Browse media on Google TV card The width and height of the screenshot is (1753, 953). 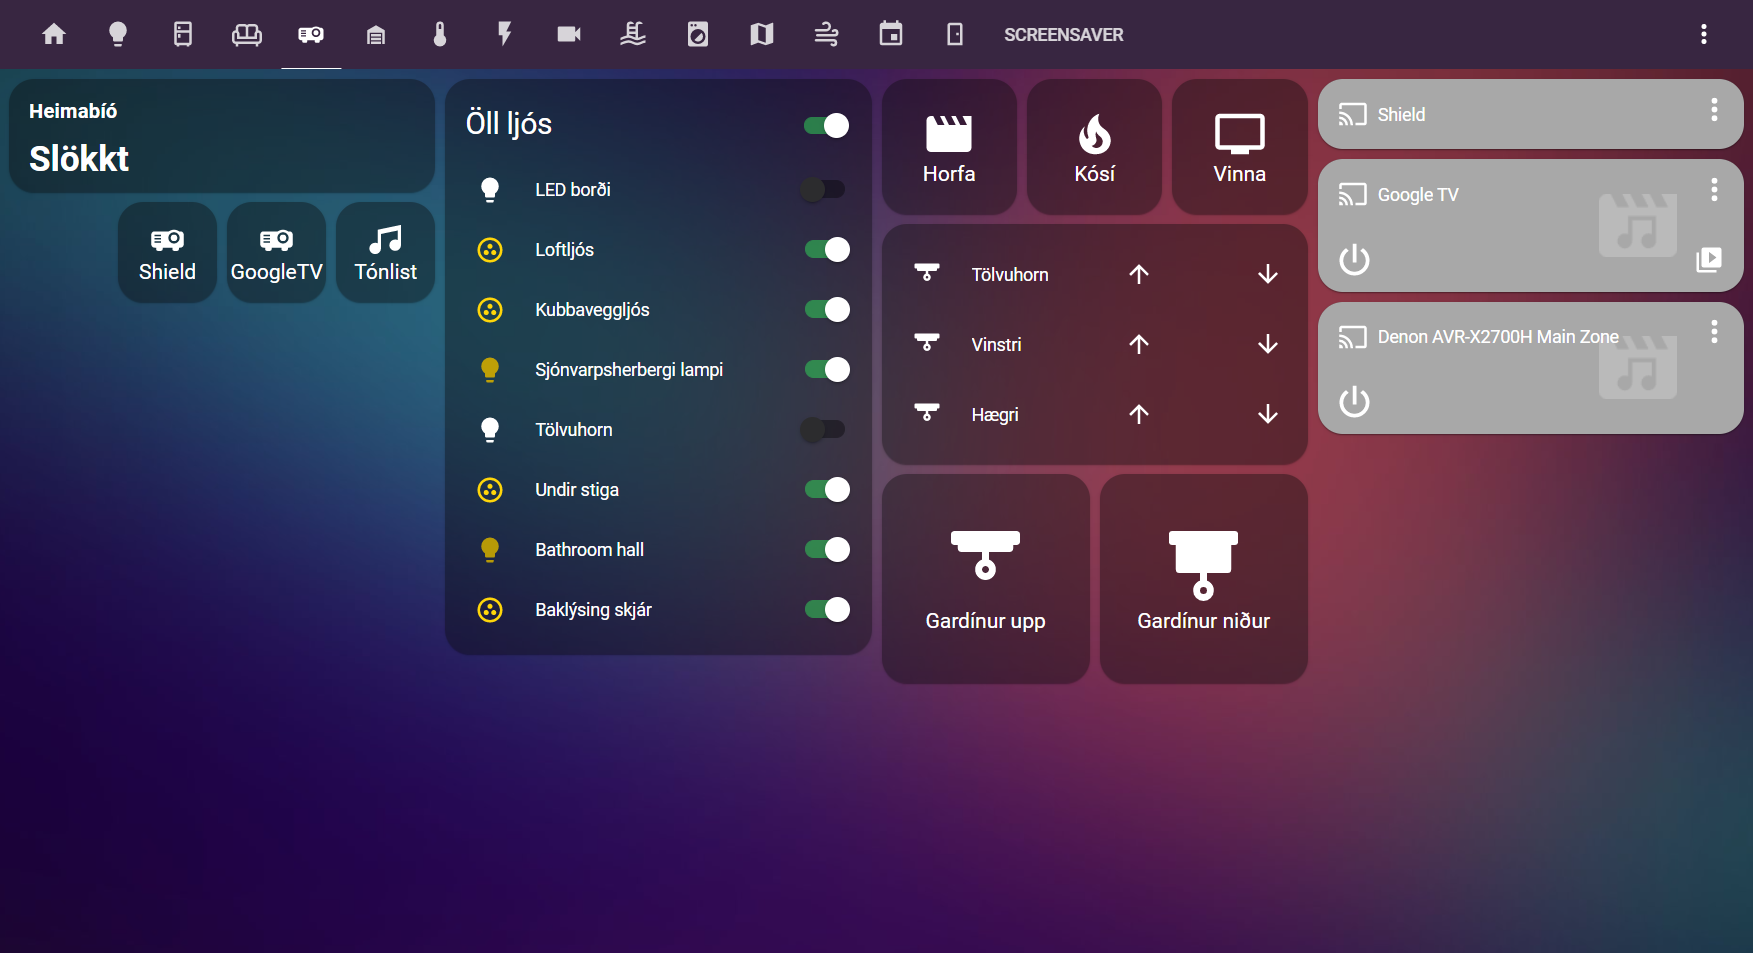click(x=1709, y=260)
